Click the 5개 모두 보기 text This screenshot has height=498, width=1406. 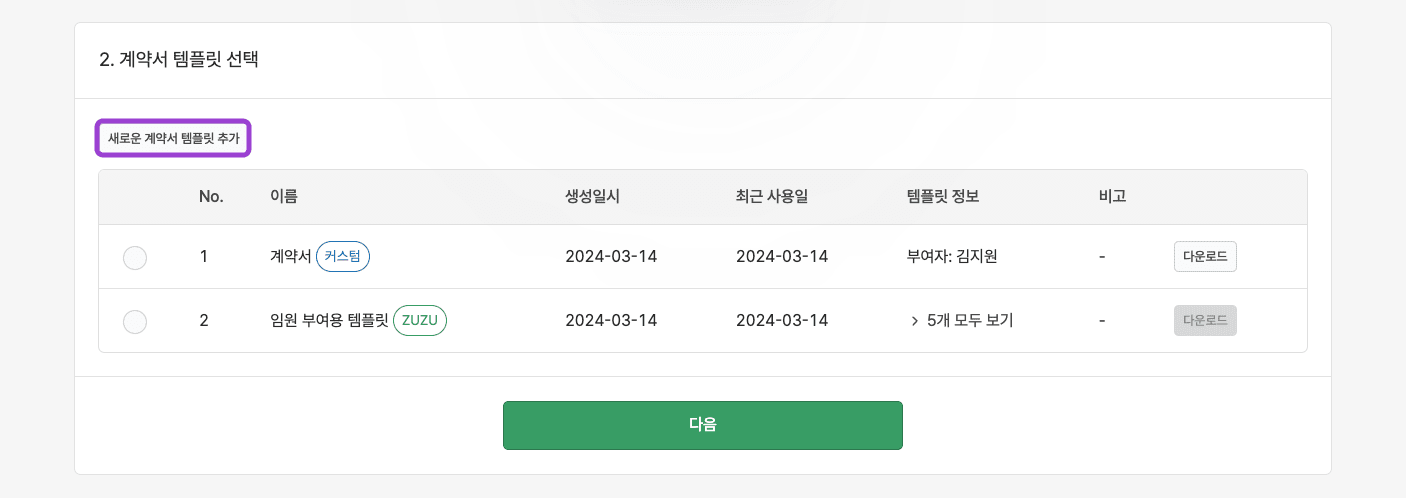point(970,321)
